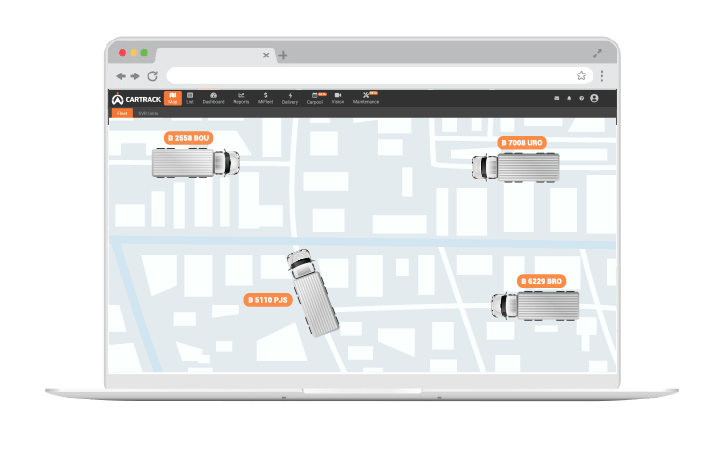Go to MiFleet module
Screen dimensions: 724x464
pos(266,98)
